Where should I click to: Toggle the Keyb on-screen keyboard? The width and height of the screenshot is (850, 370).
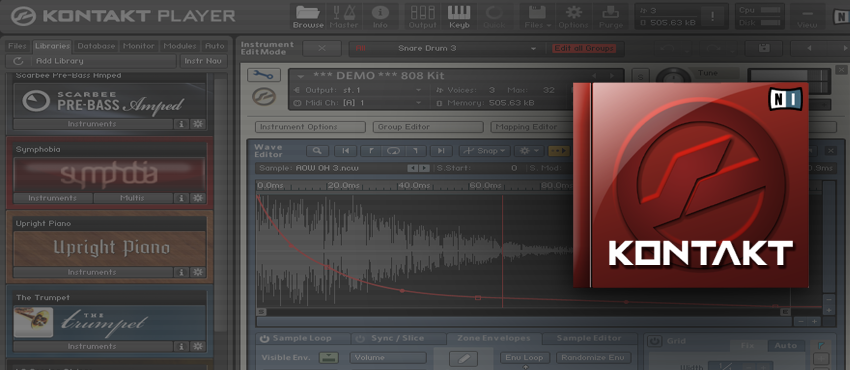(459, 17)
